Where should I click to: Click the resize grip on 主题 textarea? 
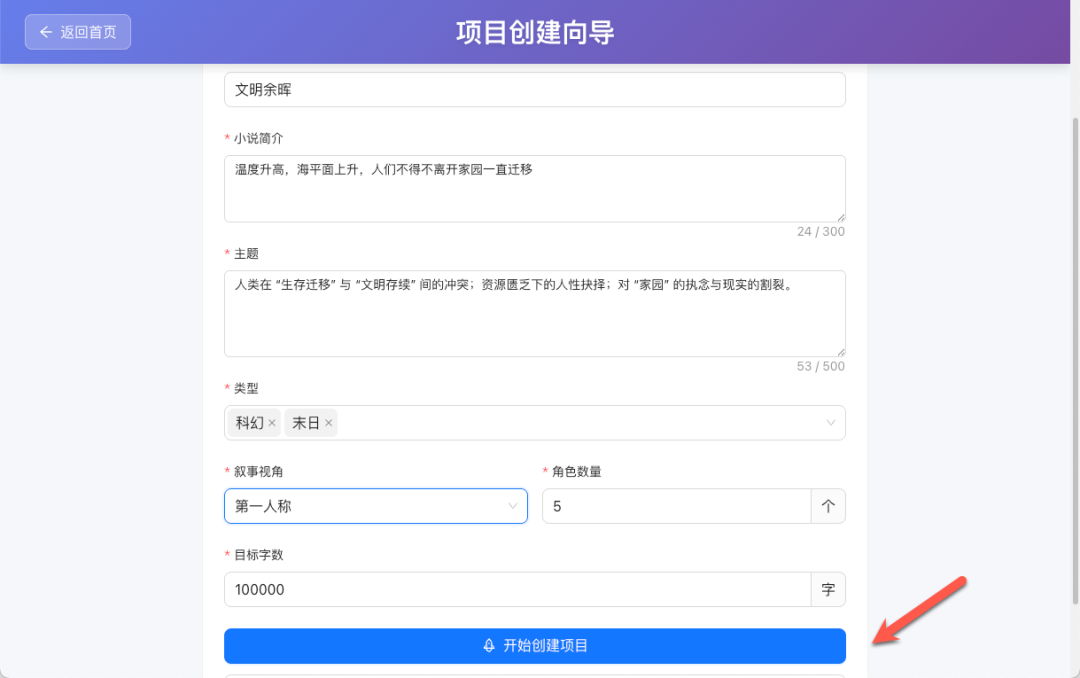pyautogui.click(x=840, y=352)
